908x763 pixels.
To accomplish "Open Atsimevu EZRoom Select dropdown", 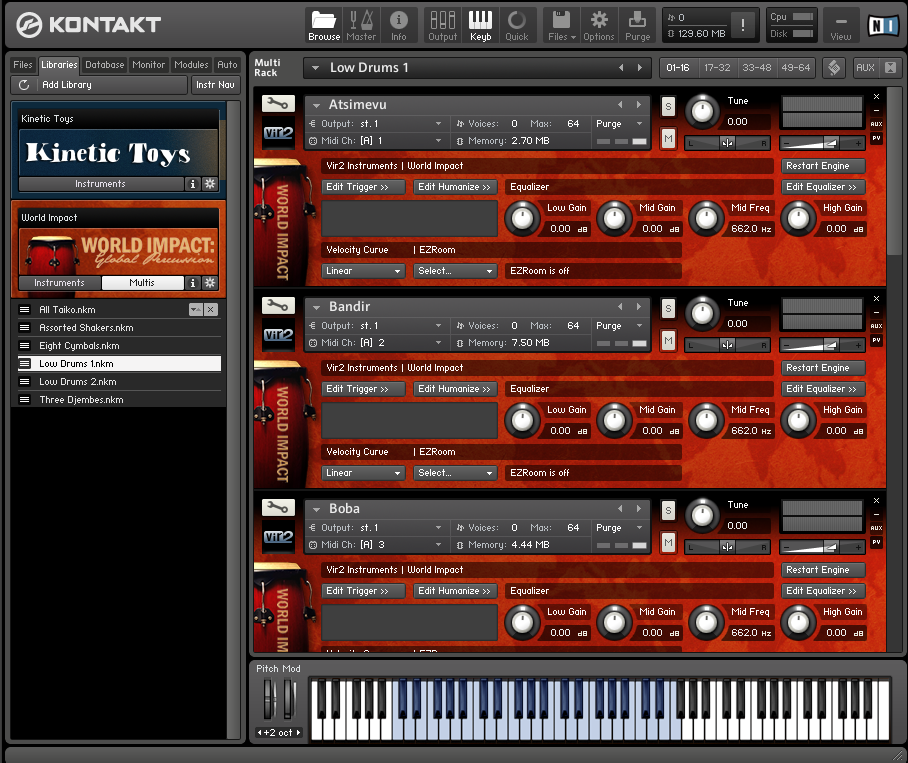I will point(455,271).
